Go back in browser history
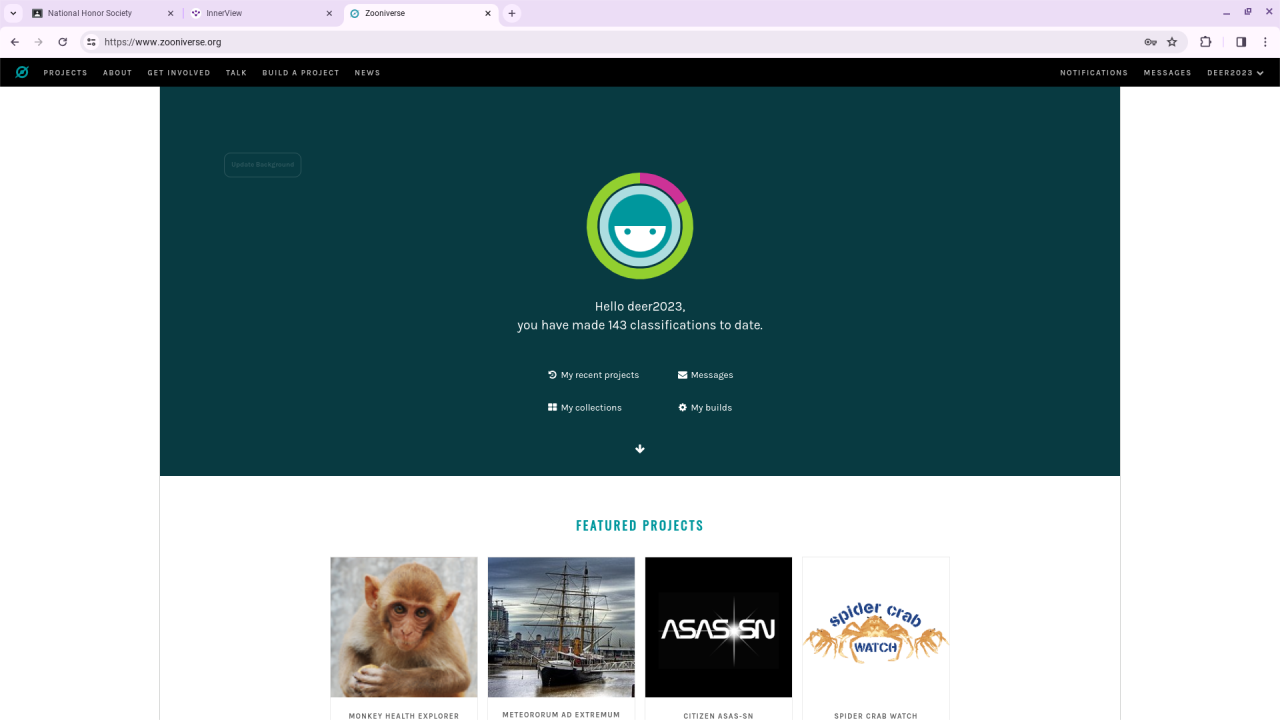The width and height of the screenshot is (1280, 720). (15, 42)
